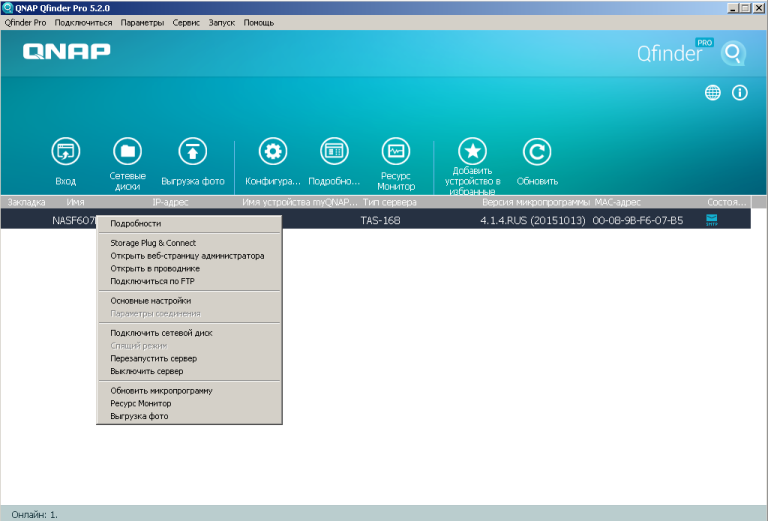Launch Ресурс Монитор from toolbar
Screen dimensions: 768x521
click(x=396, y=151)
